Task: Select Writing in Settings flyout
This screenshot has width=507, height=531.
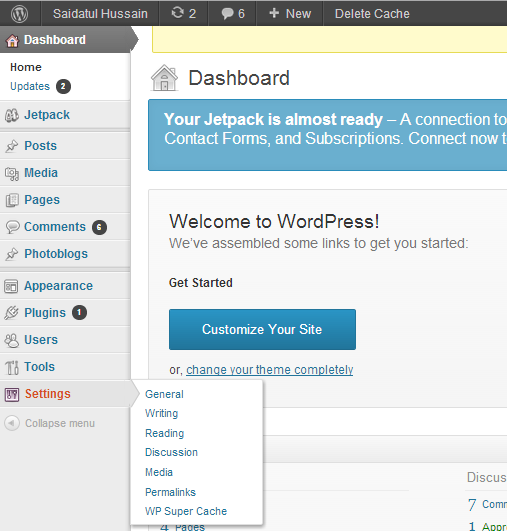Action: pyautogui.click(x=162, y=413)
